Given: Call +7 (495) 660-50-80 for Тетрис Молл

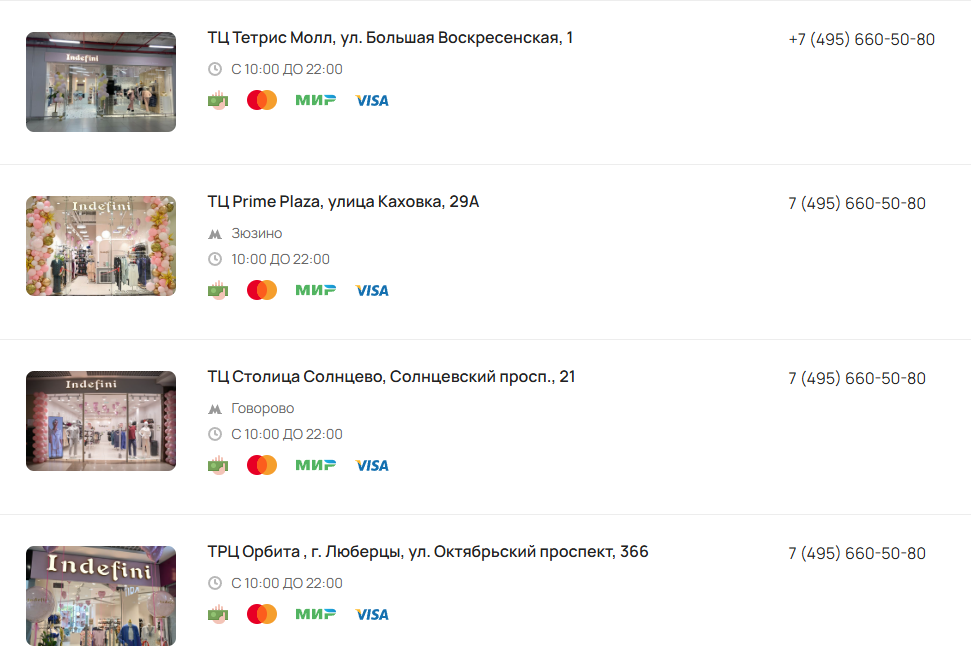Looking at the screenshot, I should pyautogui.click(x=861, y=39).
